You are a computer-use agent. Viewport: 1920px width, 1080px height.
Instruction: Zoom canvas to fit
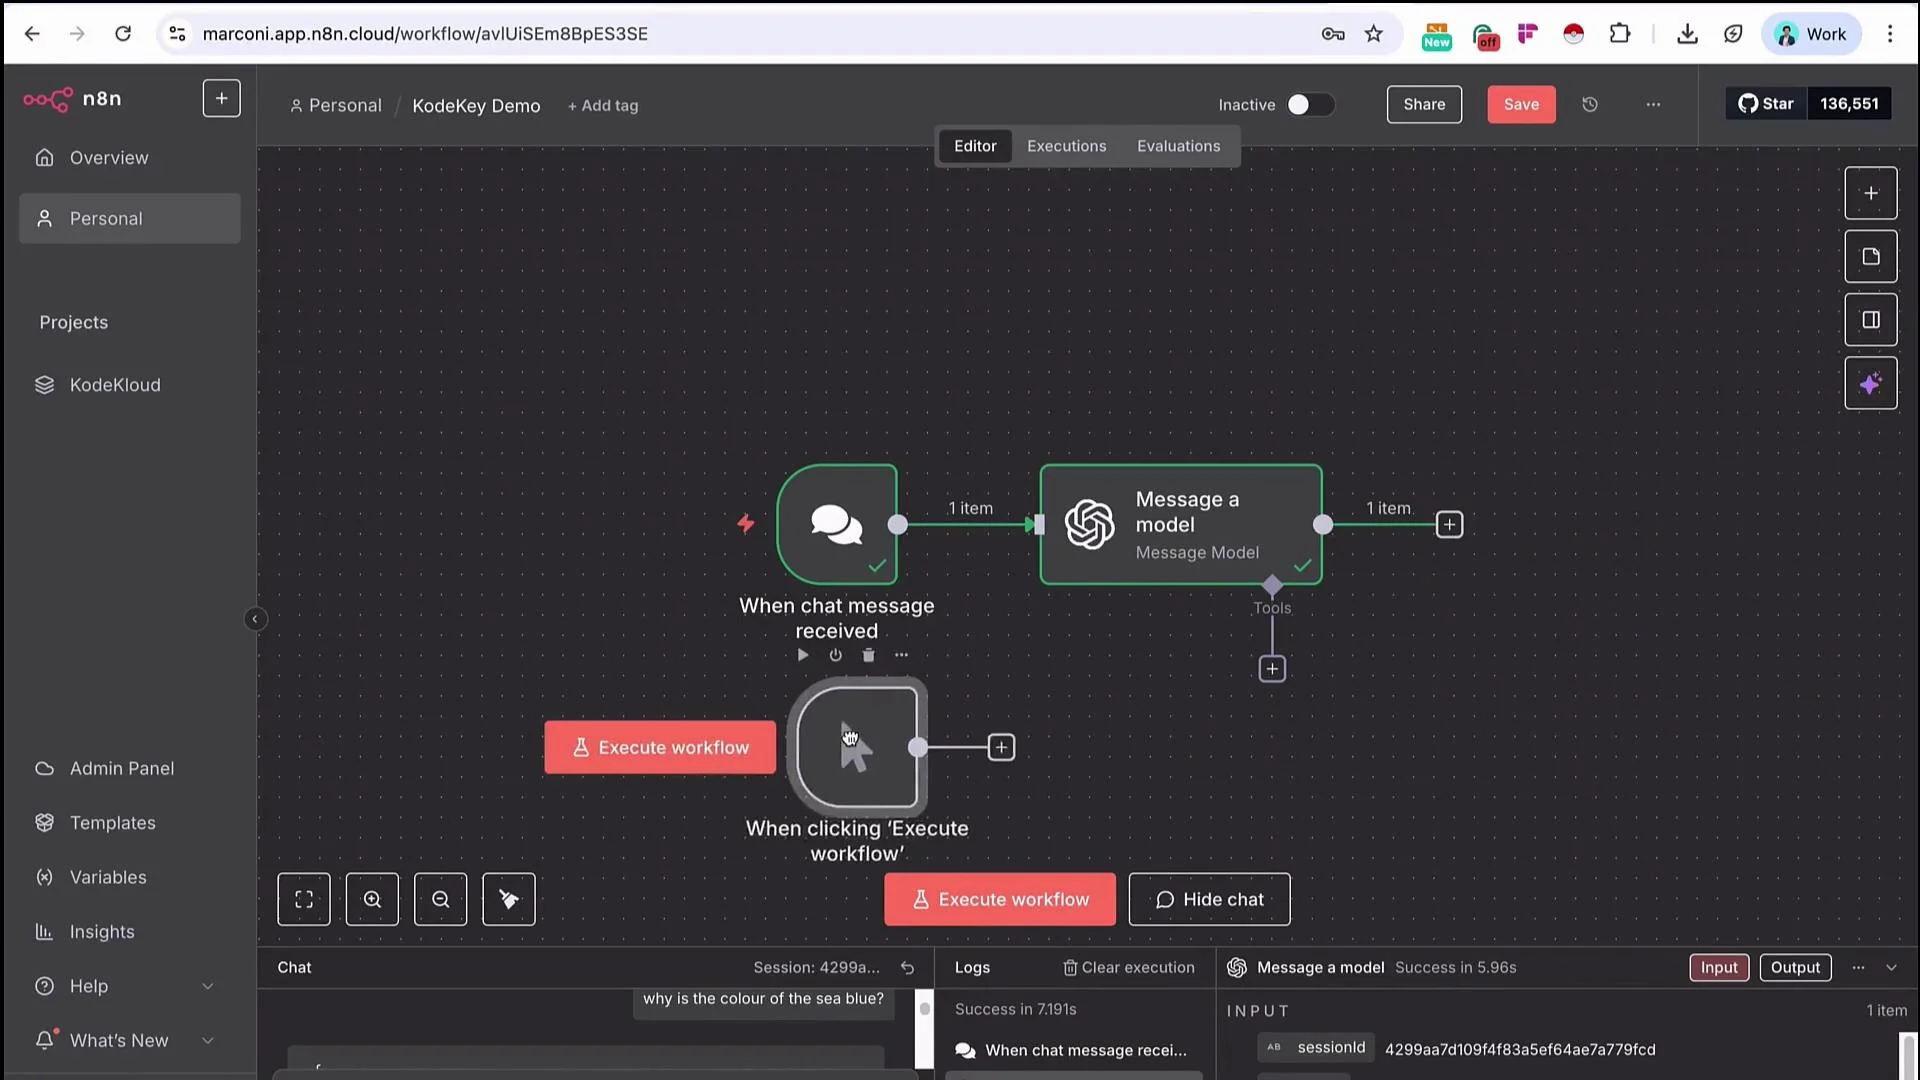(304, 899)
